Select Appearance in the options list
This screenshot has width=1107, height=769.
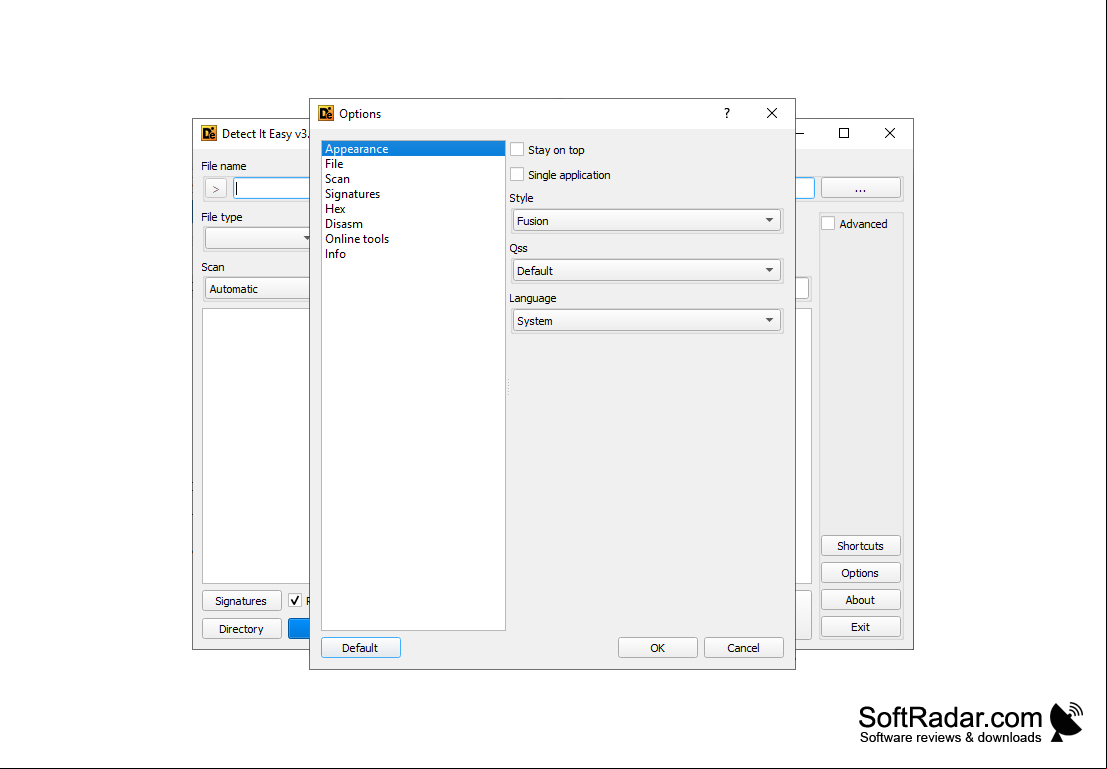(413, 149)
